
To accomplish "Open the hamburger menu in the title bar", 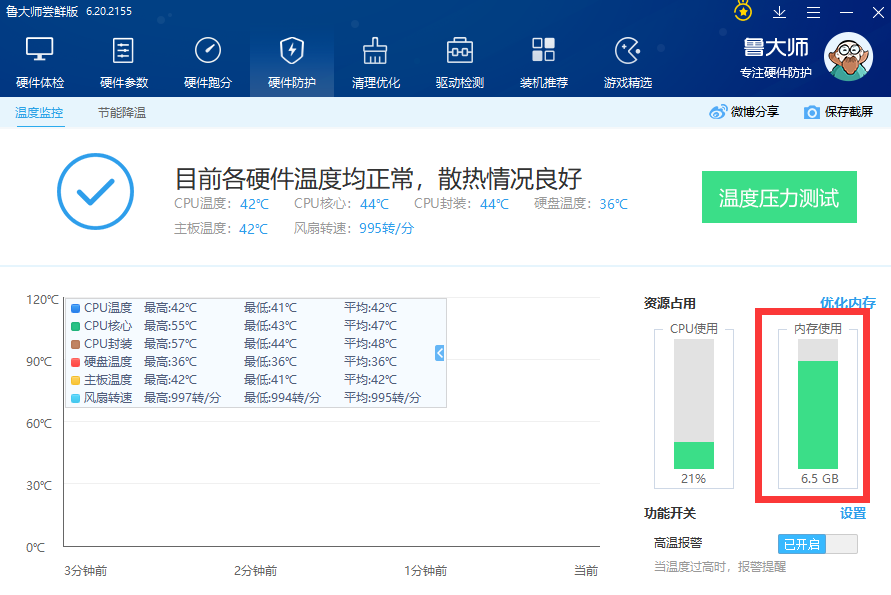I will click(x=813, y=12).
